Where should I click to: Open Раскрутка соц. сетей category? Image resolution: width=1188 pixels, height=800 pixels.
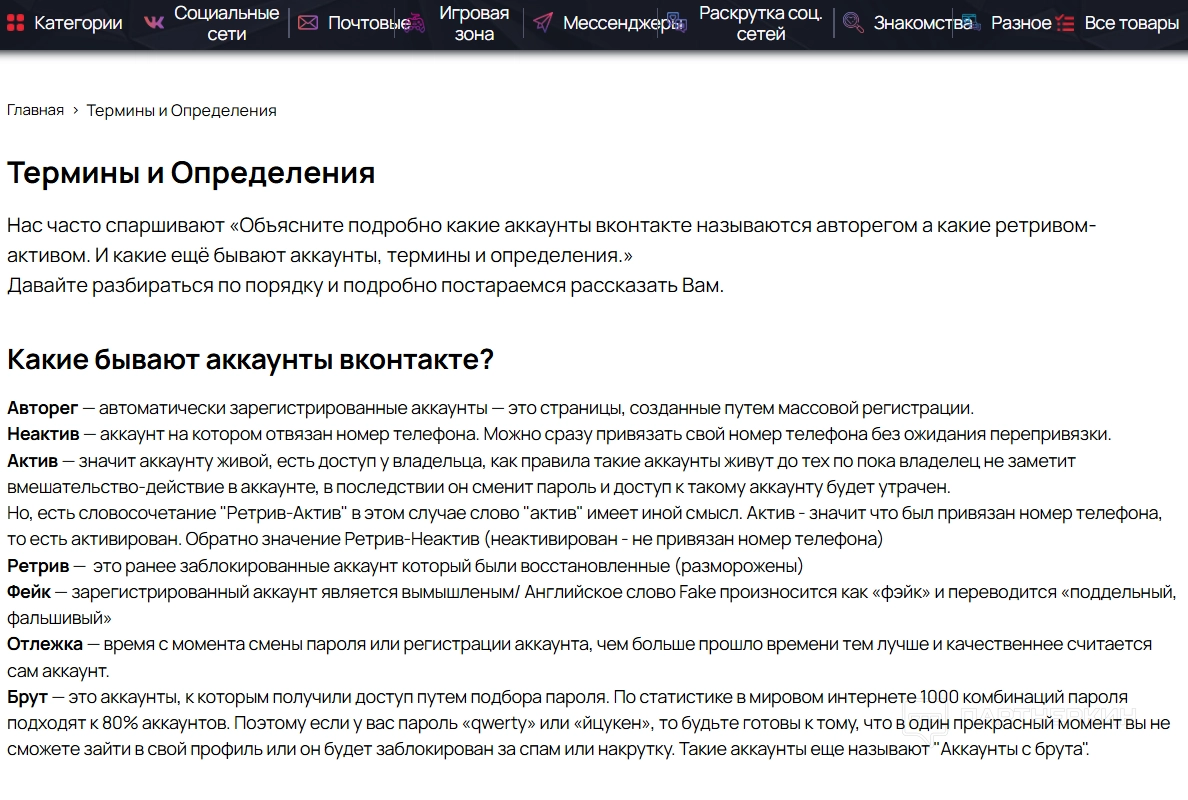(x=761, y=23)
